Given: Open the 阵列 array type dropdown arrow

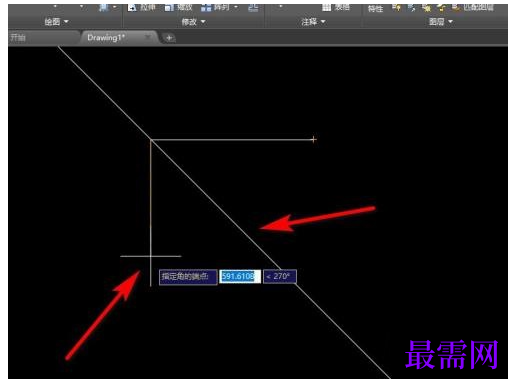Looking at the screenshot, I should tap(236, 7).
